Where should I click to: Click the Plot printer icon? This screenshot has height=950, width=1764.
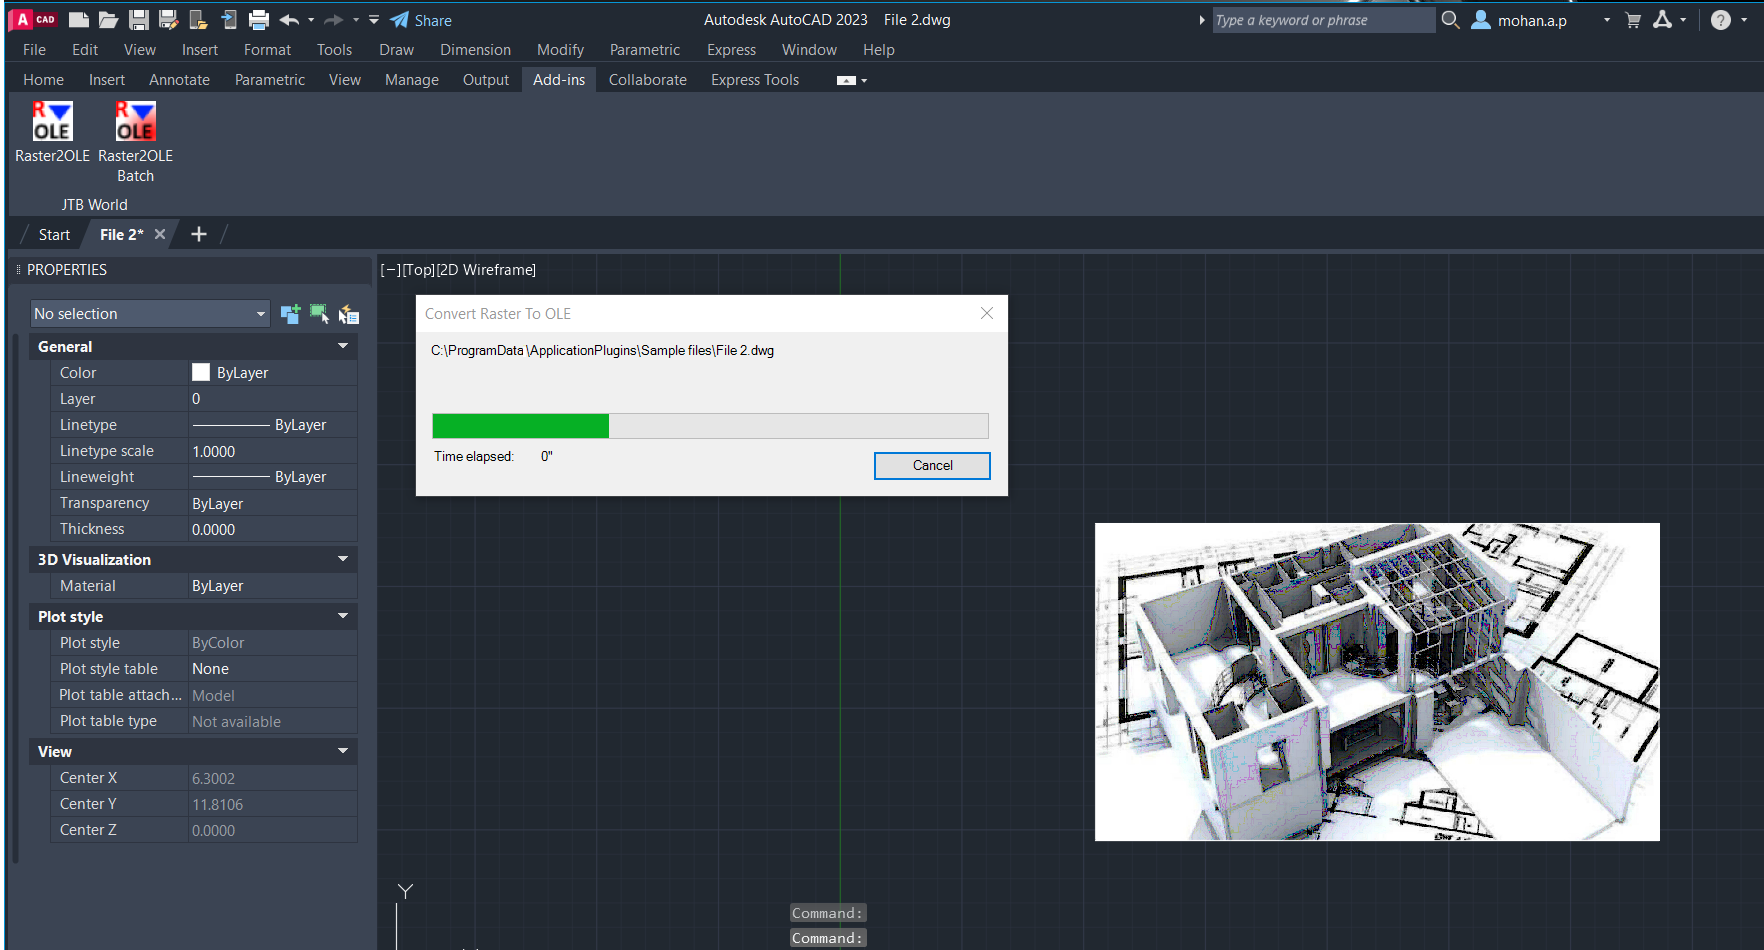[x=259, y=20]
